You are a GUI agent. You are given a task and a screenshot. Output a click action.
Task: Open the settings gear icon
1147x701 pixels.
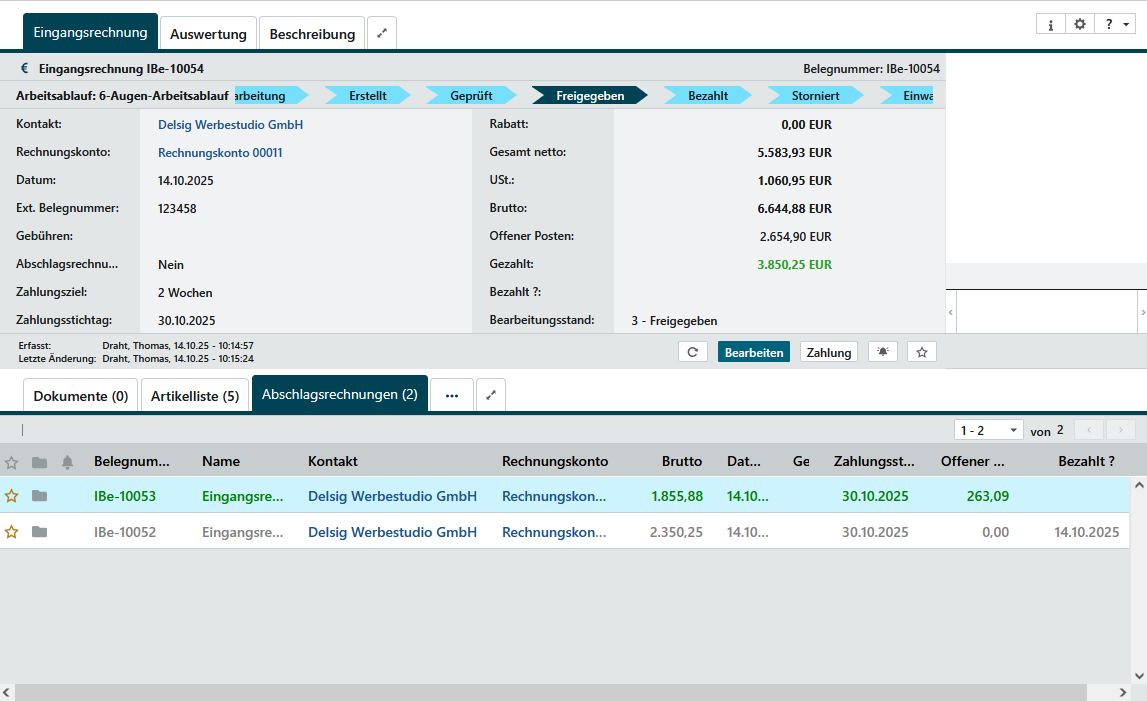[x=1079, y=25]
